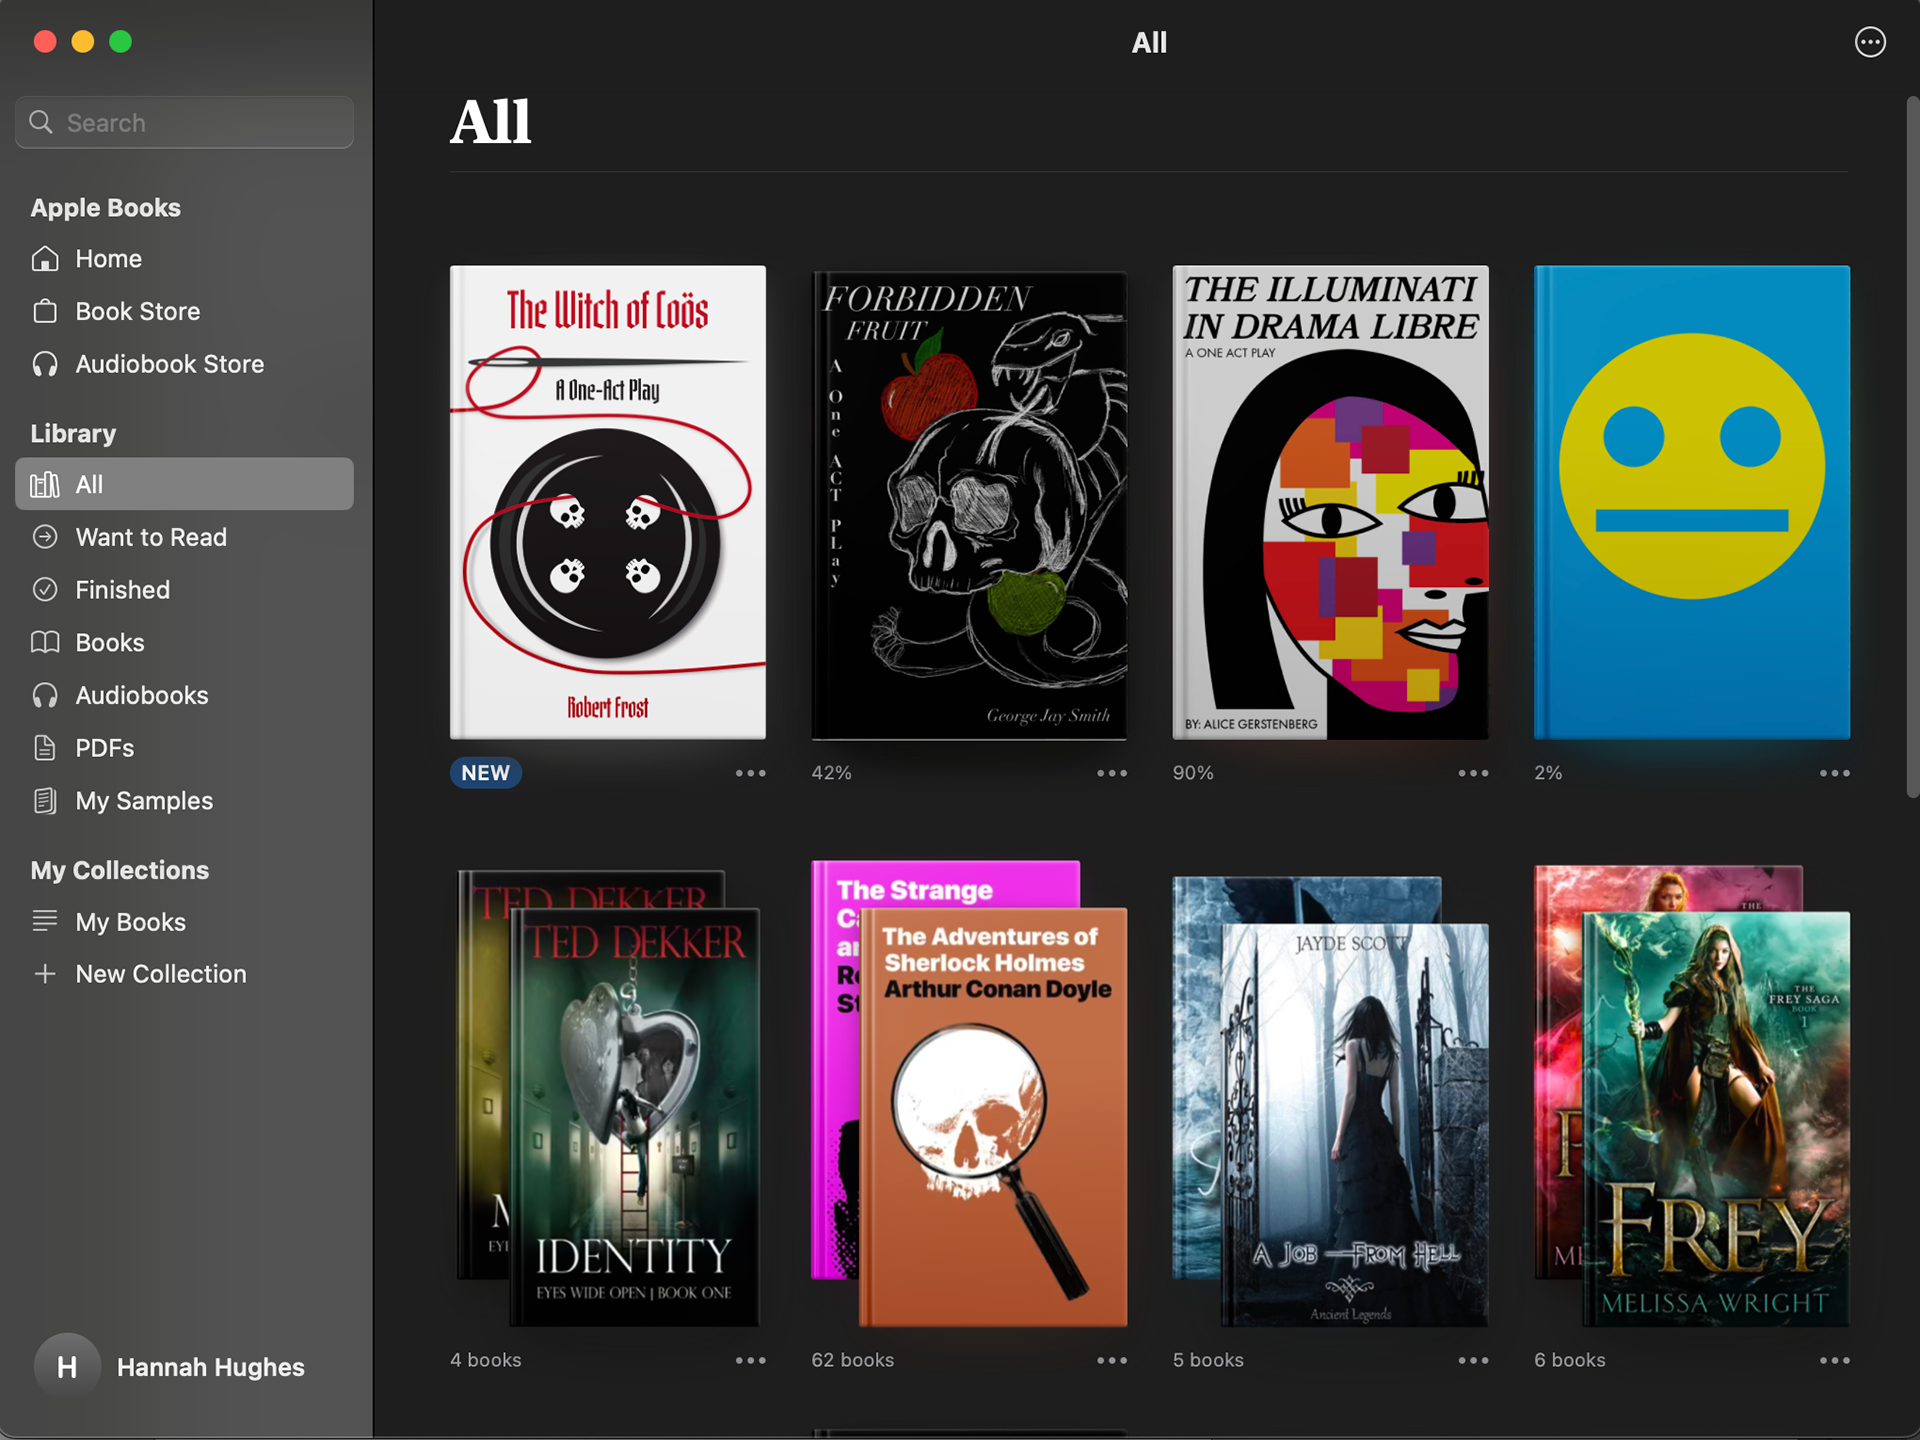Click the PDFs document icon

click(45, 748)
